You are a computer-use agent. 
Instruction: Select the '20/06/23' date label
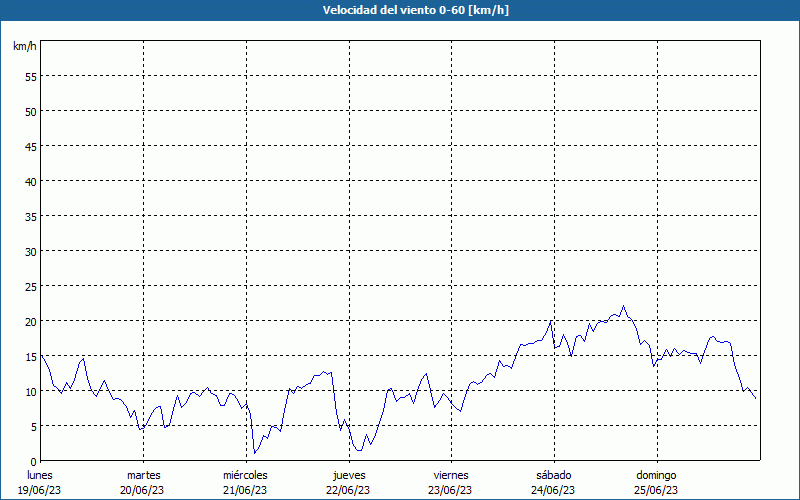pyautogui.click(x=142, y=490)
